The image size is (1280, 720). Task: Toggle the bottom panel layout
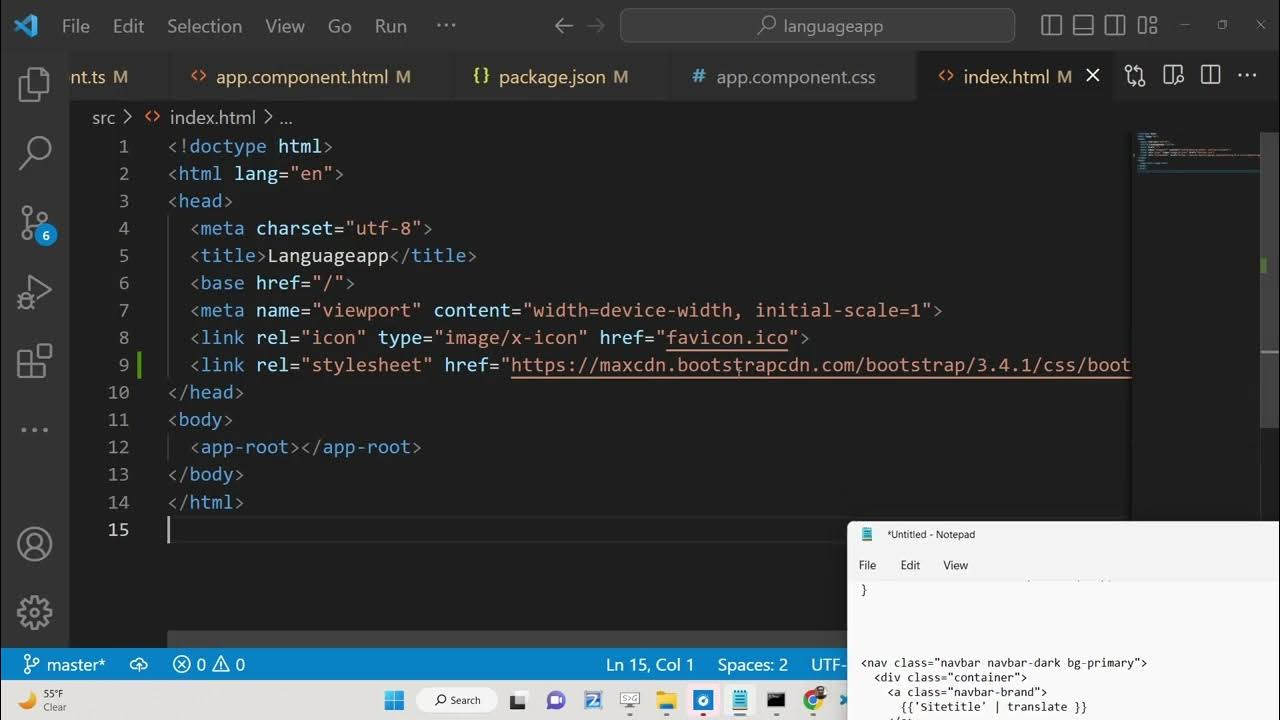[x=1083, y=26]
